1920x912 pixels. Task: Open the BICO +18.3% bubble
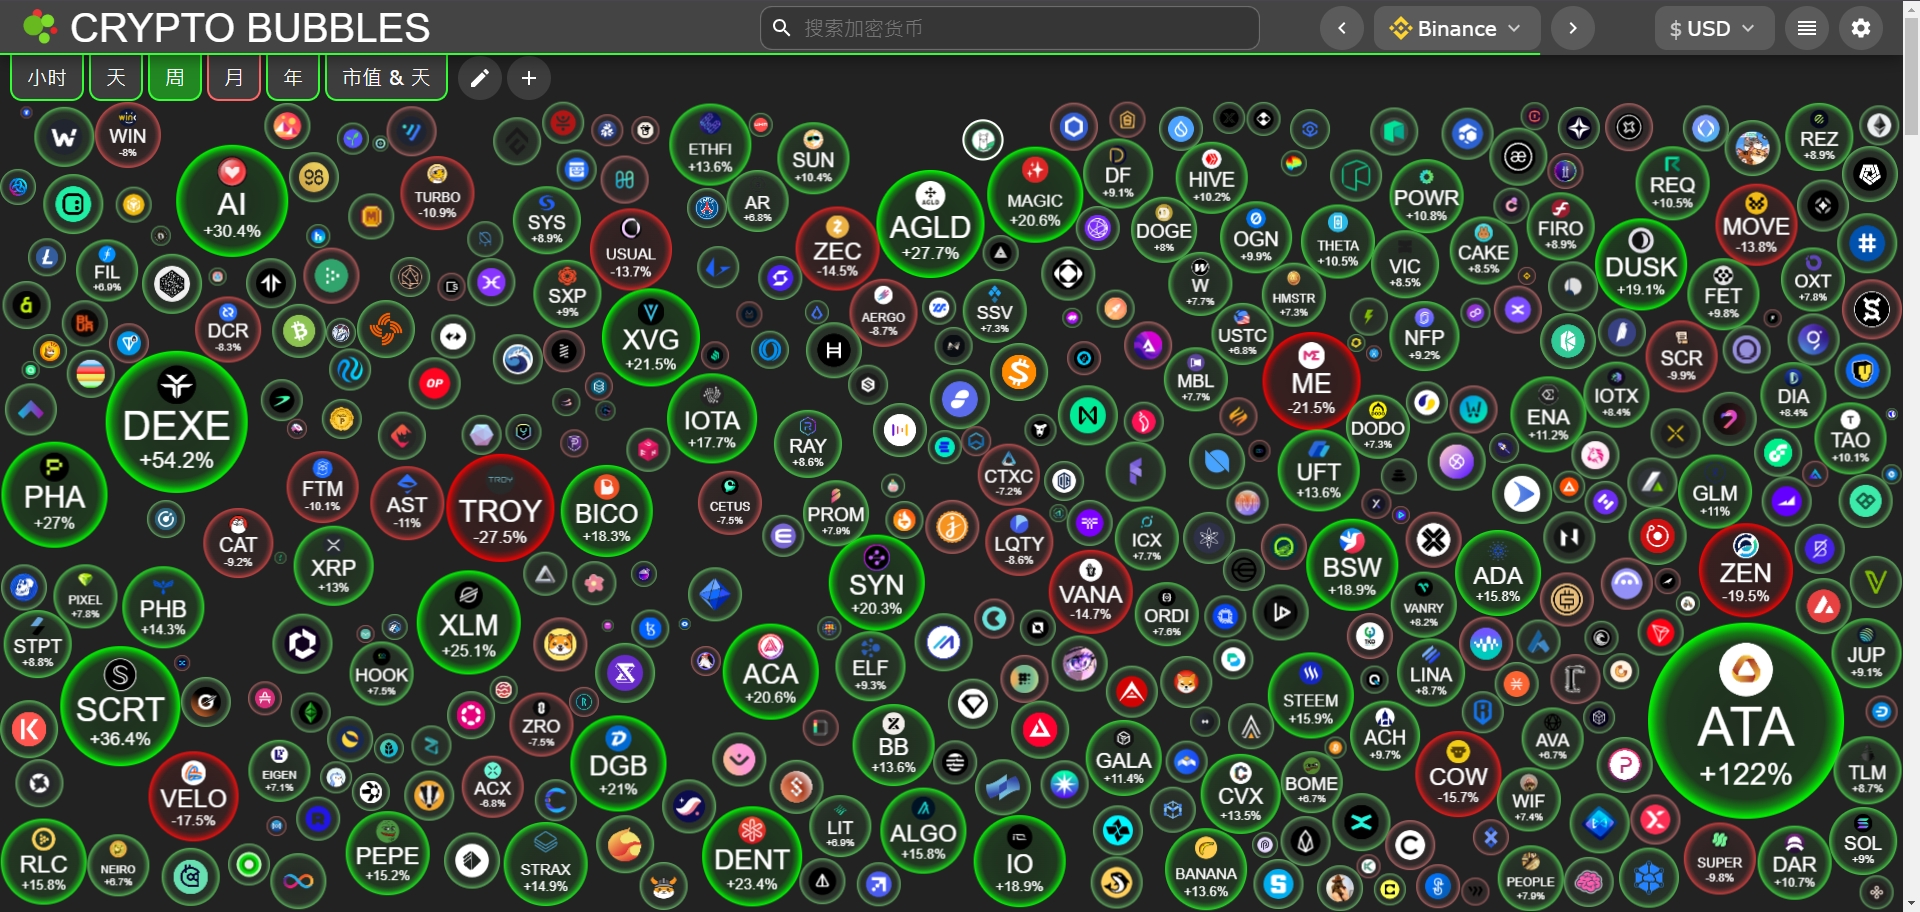coord(606,511)
